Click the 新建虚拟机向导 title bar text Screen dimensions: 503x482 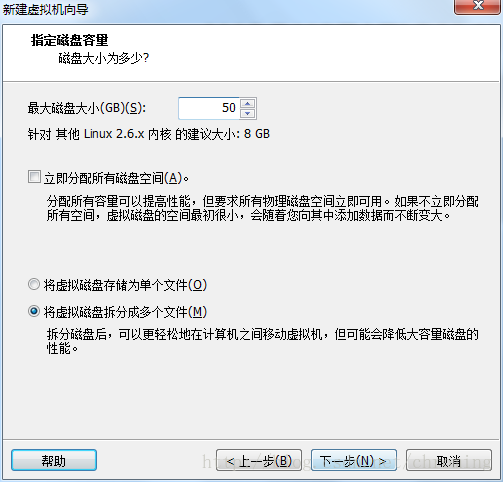pos(45,9)
